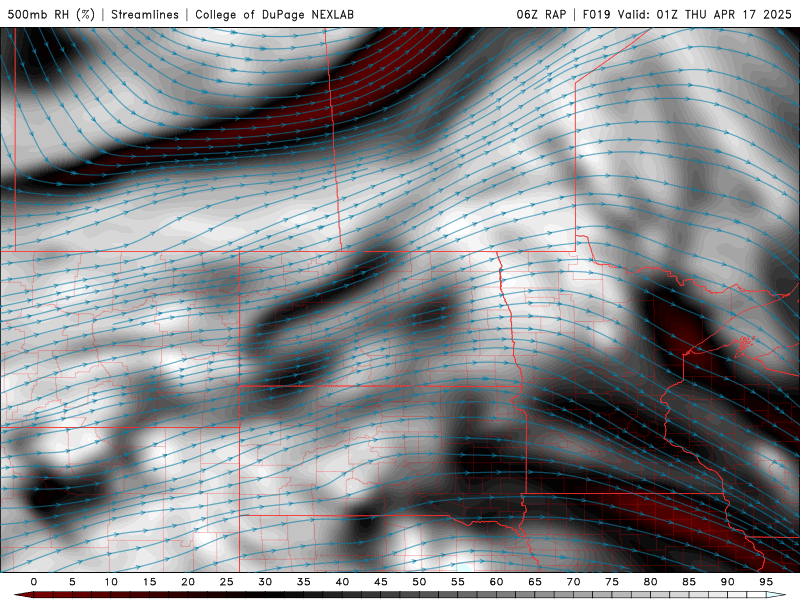The width and height of the screenshot is (800, 600).
Task: Click the '50' tick label on the legend
Action: [419, 582]
